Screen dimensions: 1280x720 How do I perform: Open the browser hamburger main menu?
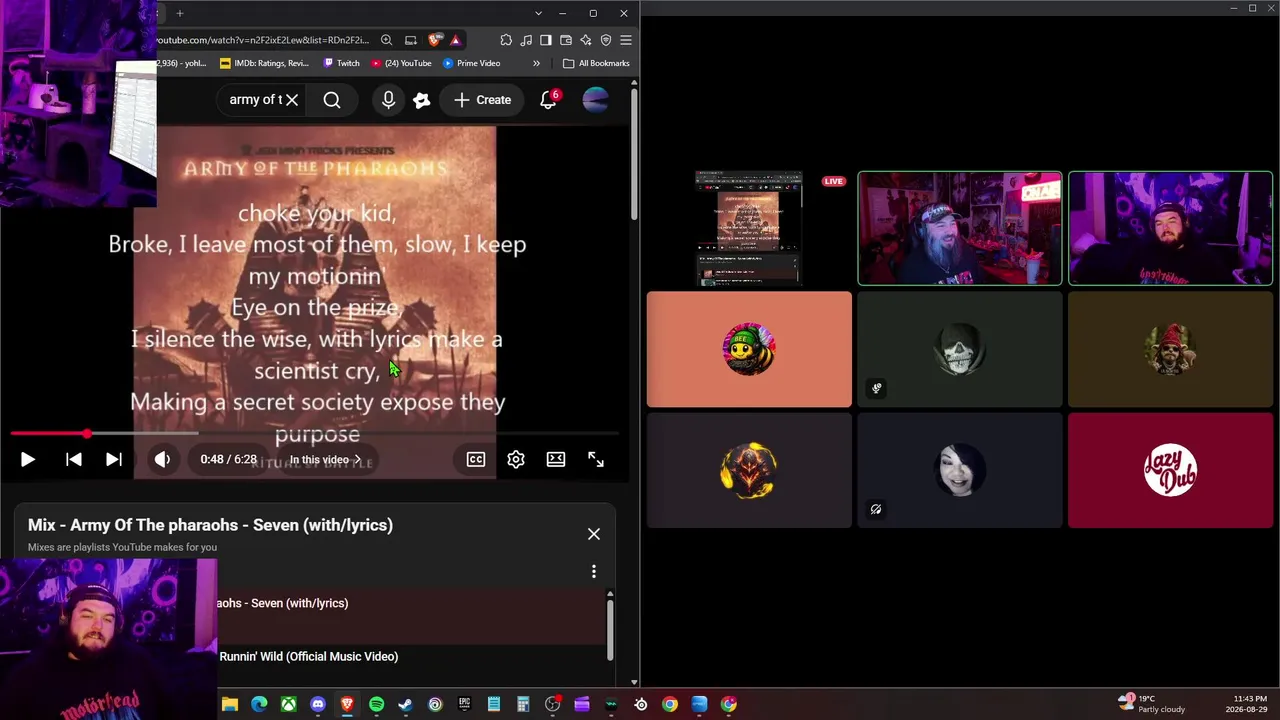(x=626, y=40)
